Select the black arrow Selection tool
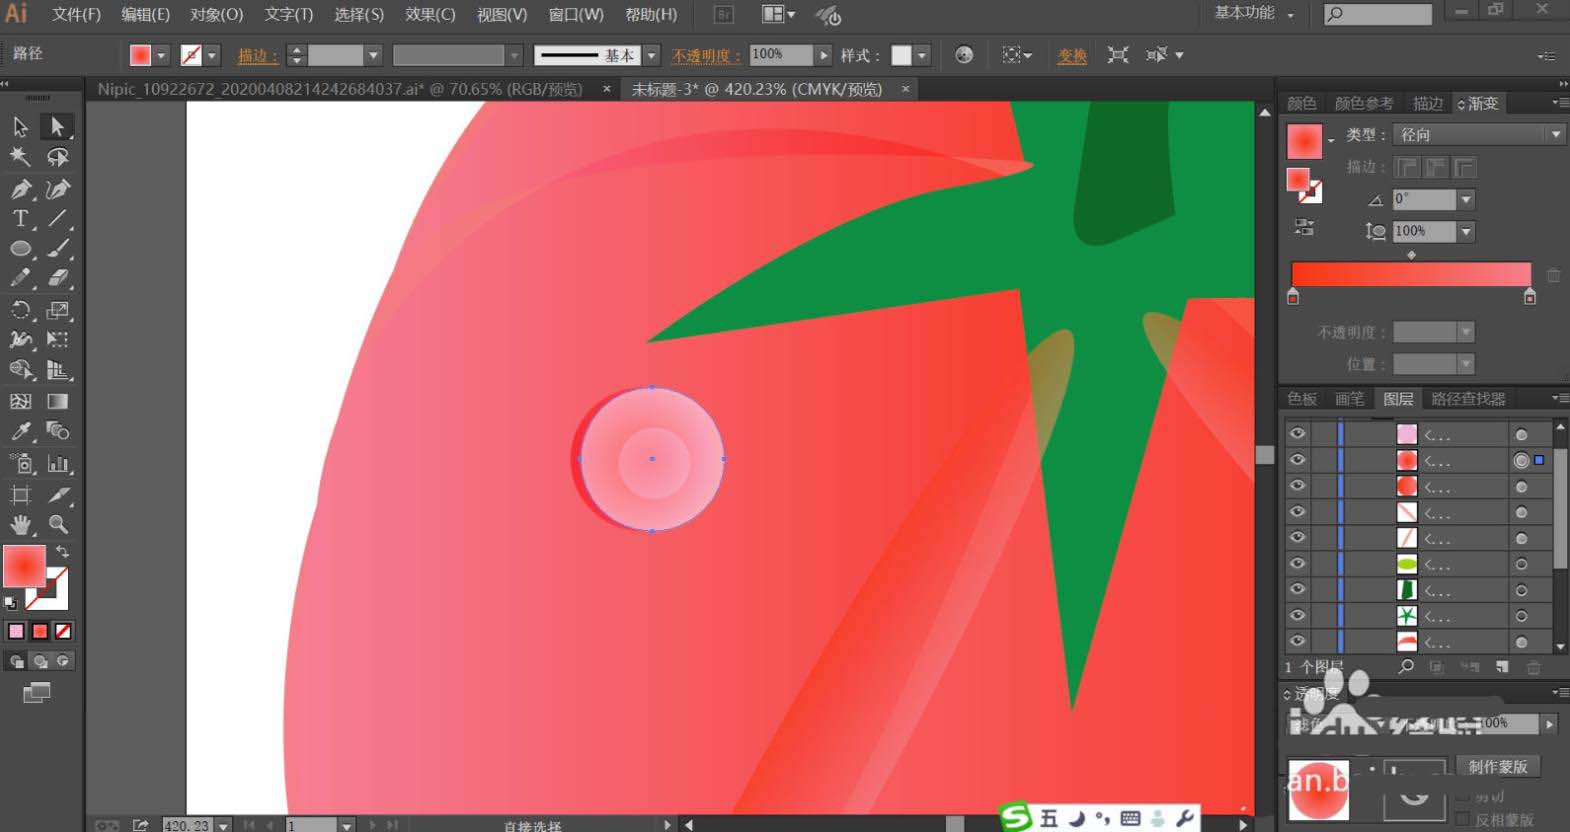 [20, 127]
